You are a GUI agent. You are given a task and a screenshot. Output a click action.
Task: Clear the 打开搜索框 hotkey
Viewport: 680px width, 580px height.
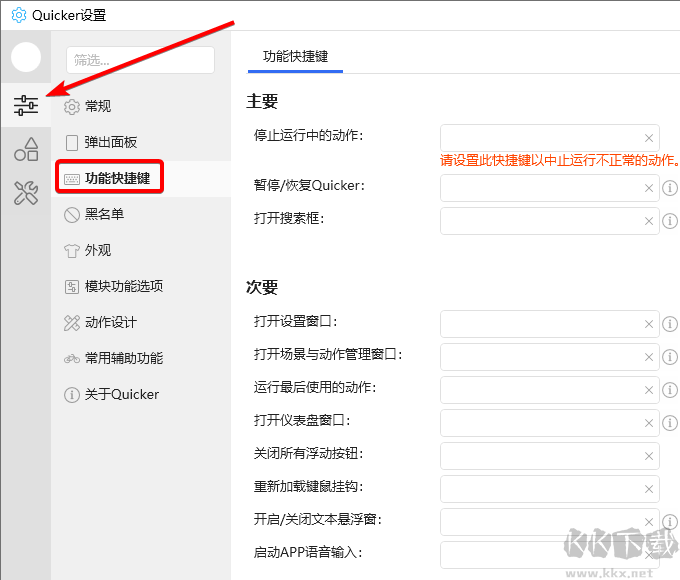(649, 221)
